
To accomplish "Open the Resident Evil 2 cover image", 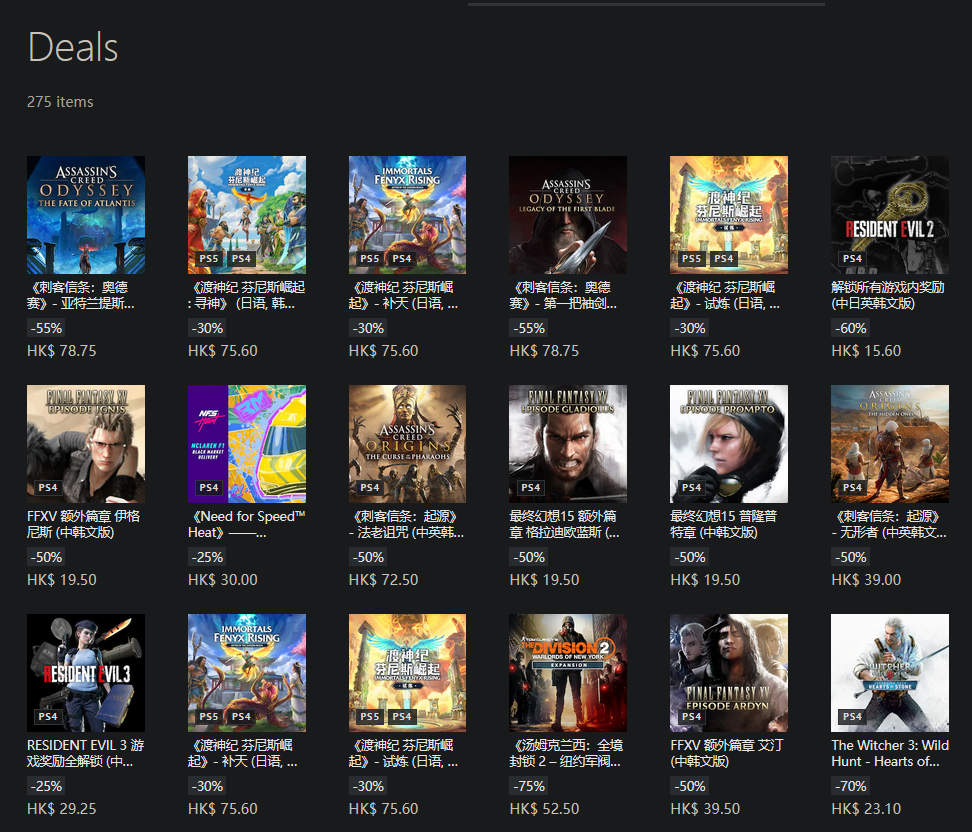I will [890, 215].
